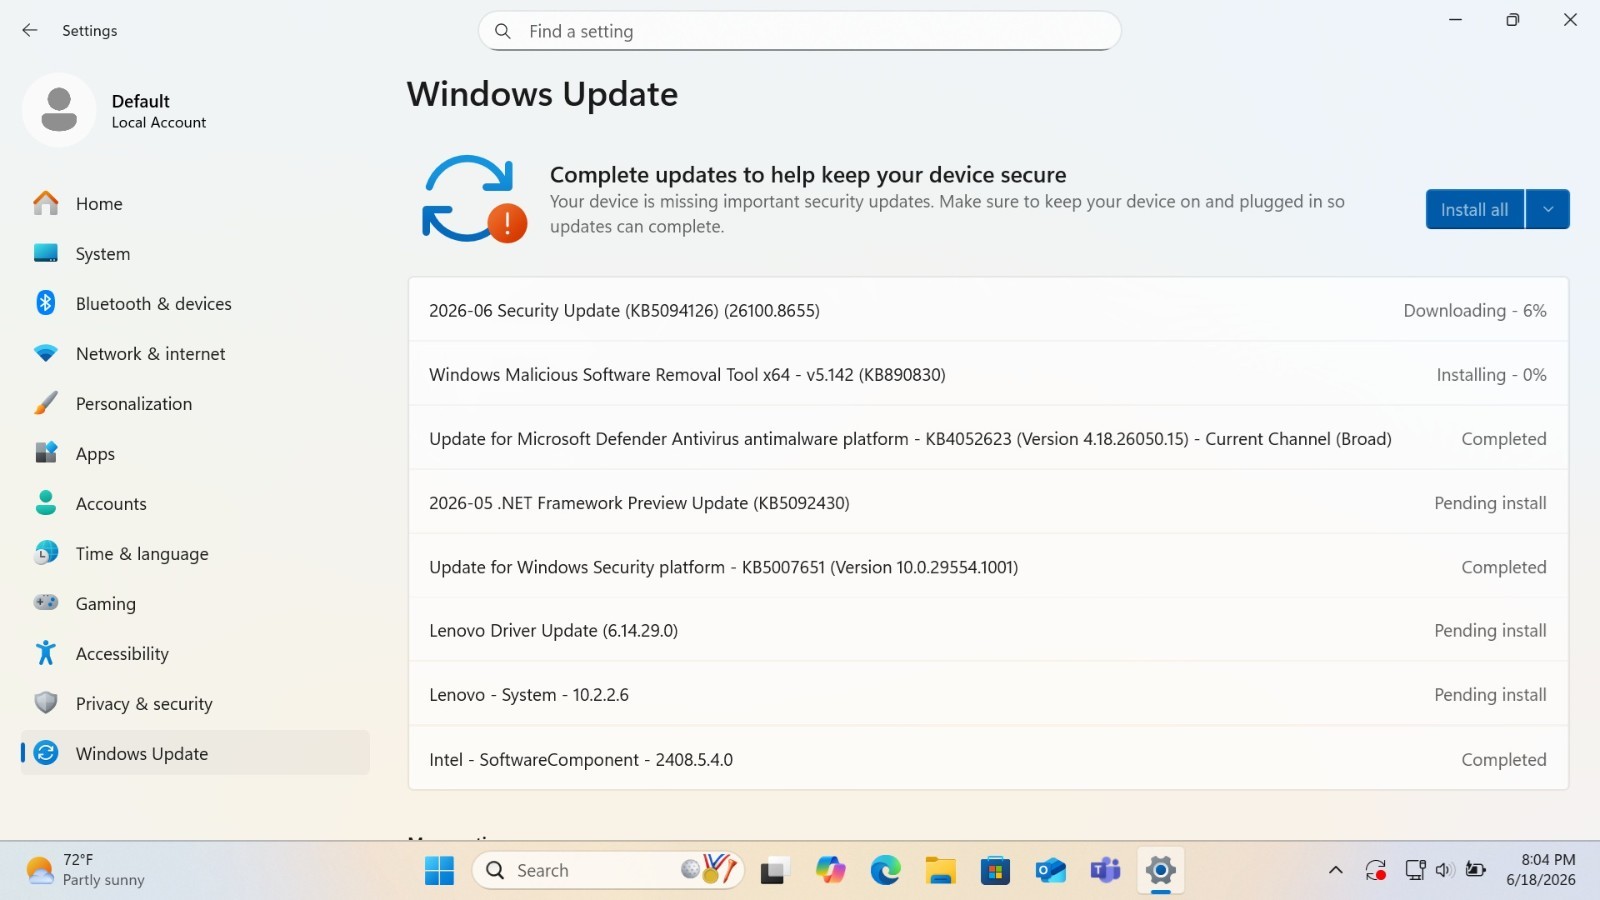This screenshot has width=1600, height=900.
Task: Open Microsoft Edge from the taskbar
Action: [x=885, y=870]
